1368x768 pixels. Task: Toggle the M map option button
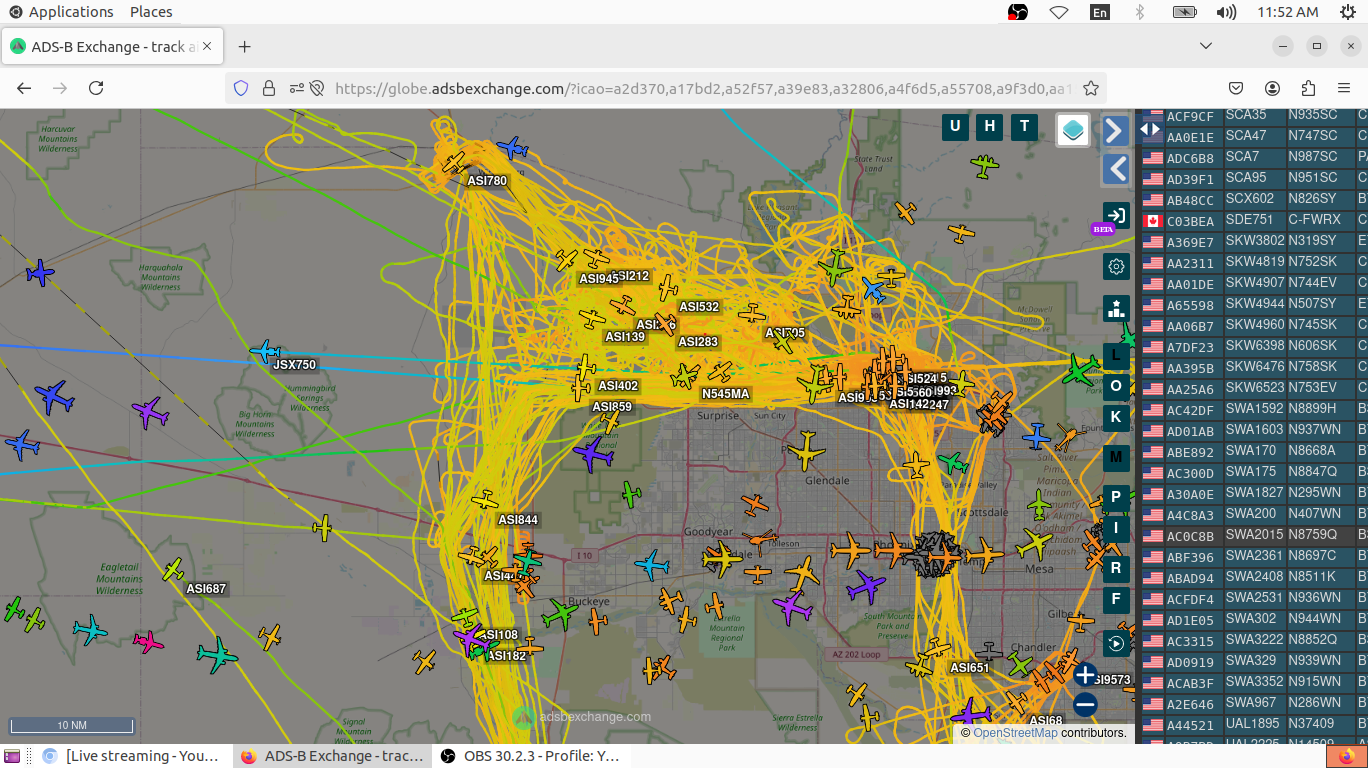1116,458
